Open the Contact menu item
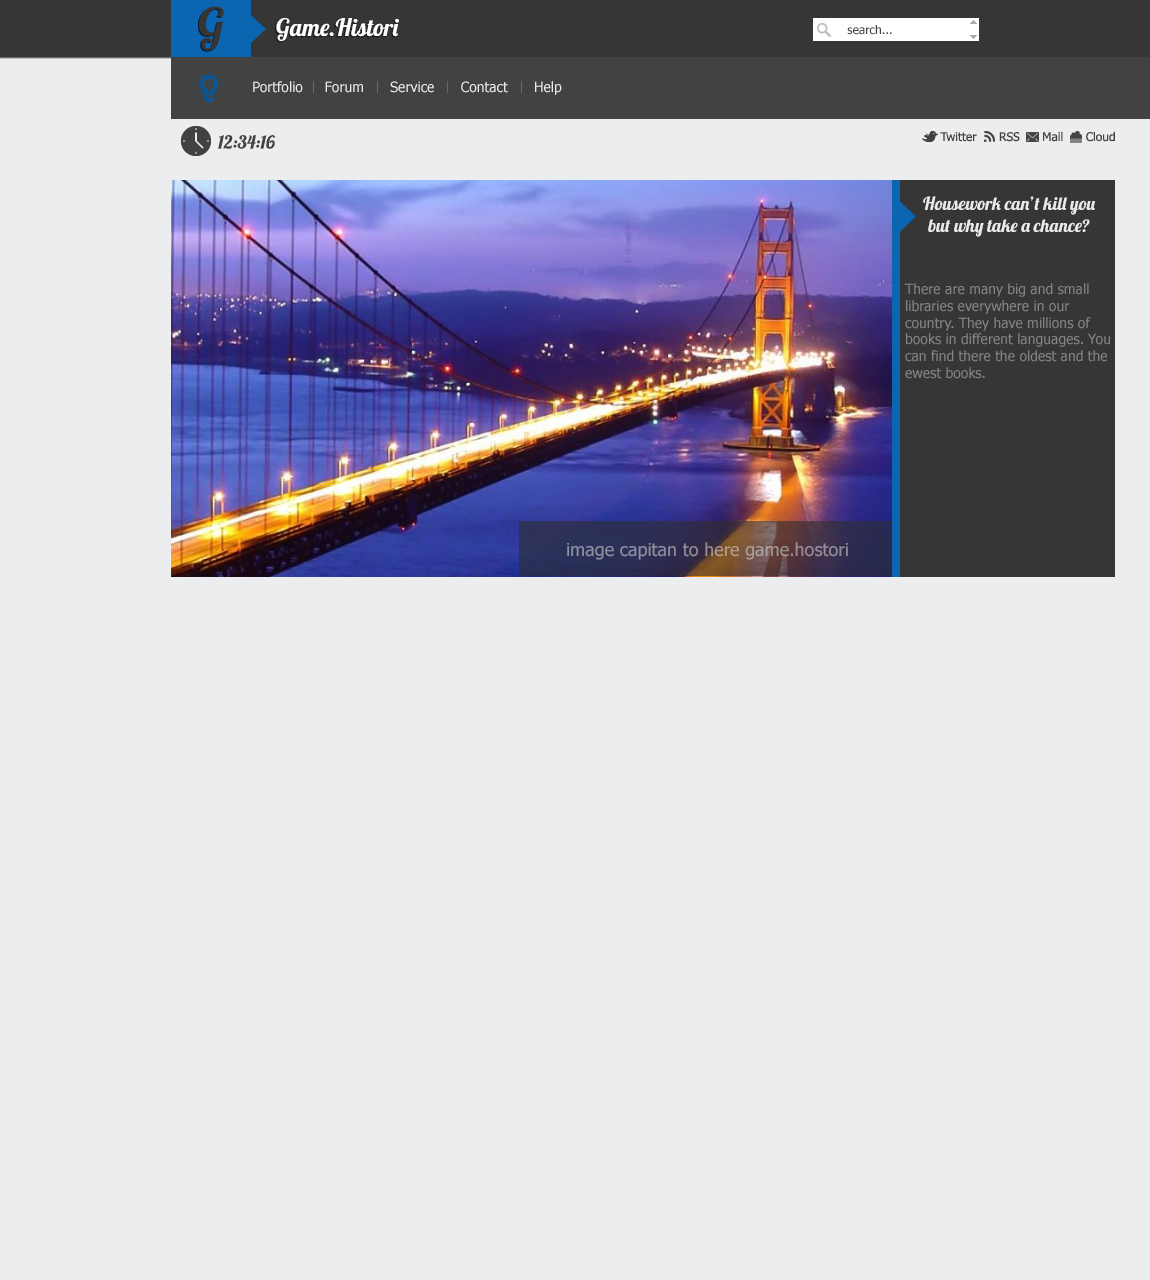1150x1280 pixels. click(x=484, y=87)
